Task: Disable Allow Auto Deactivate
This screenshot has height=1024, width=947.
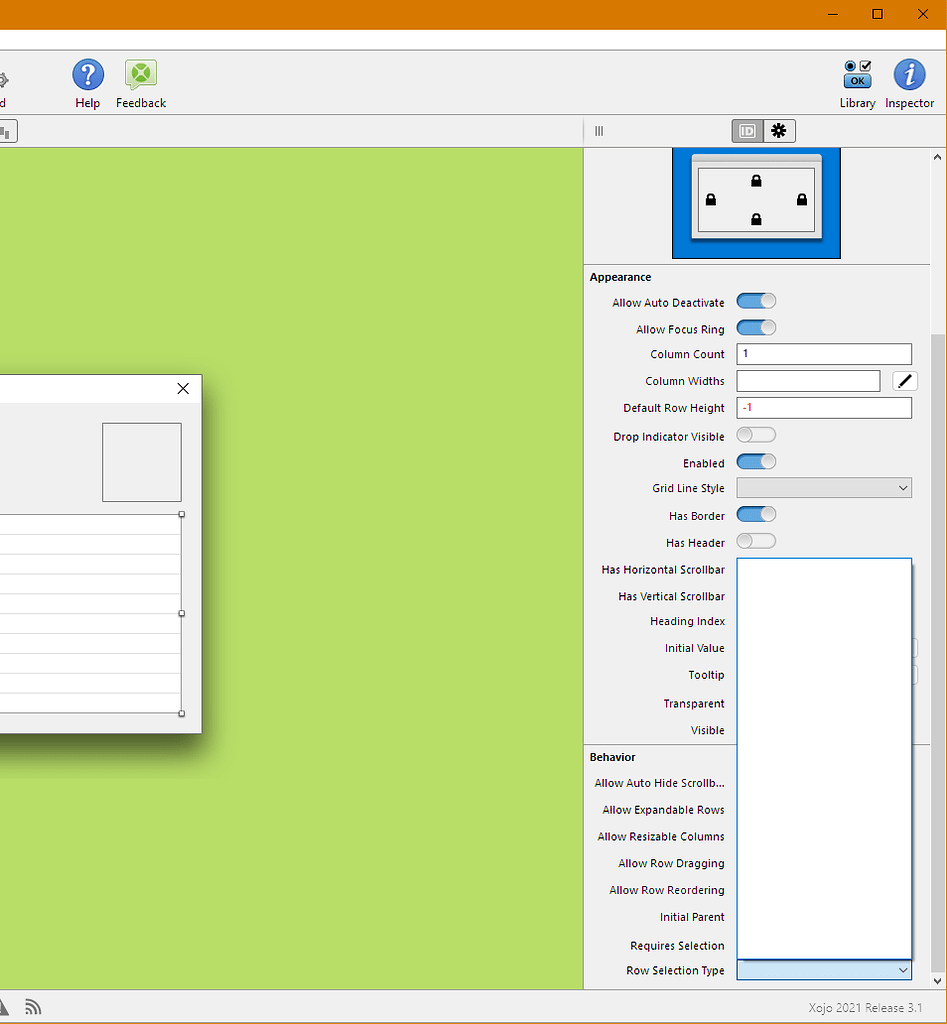Action: coord(756,301)
